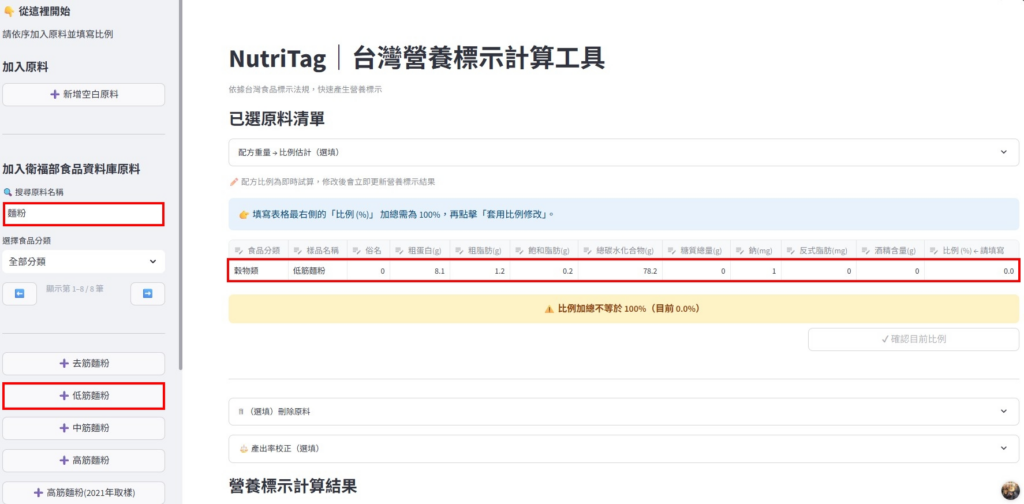Click the 新增空白原料 button
This screenshot has height=504, width=1024.
pos(84,95)
